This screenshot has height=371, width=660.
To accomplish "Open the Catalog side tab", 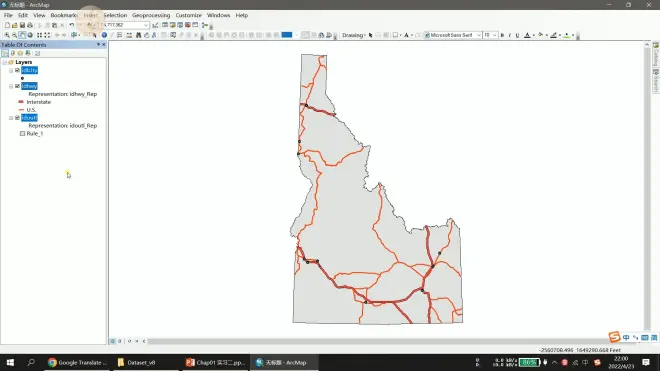I will [656, 54].
